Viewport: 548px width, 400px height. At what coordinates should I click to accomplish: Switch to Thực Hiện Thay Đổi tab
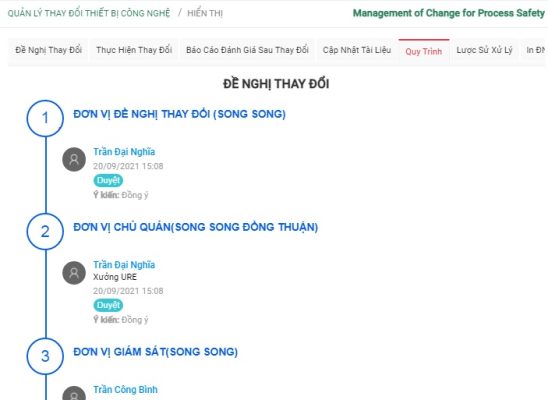click(134, 50)
